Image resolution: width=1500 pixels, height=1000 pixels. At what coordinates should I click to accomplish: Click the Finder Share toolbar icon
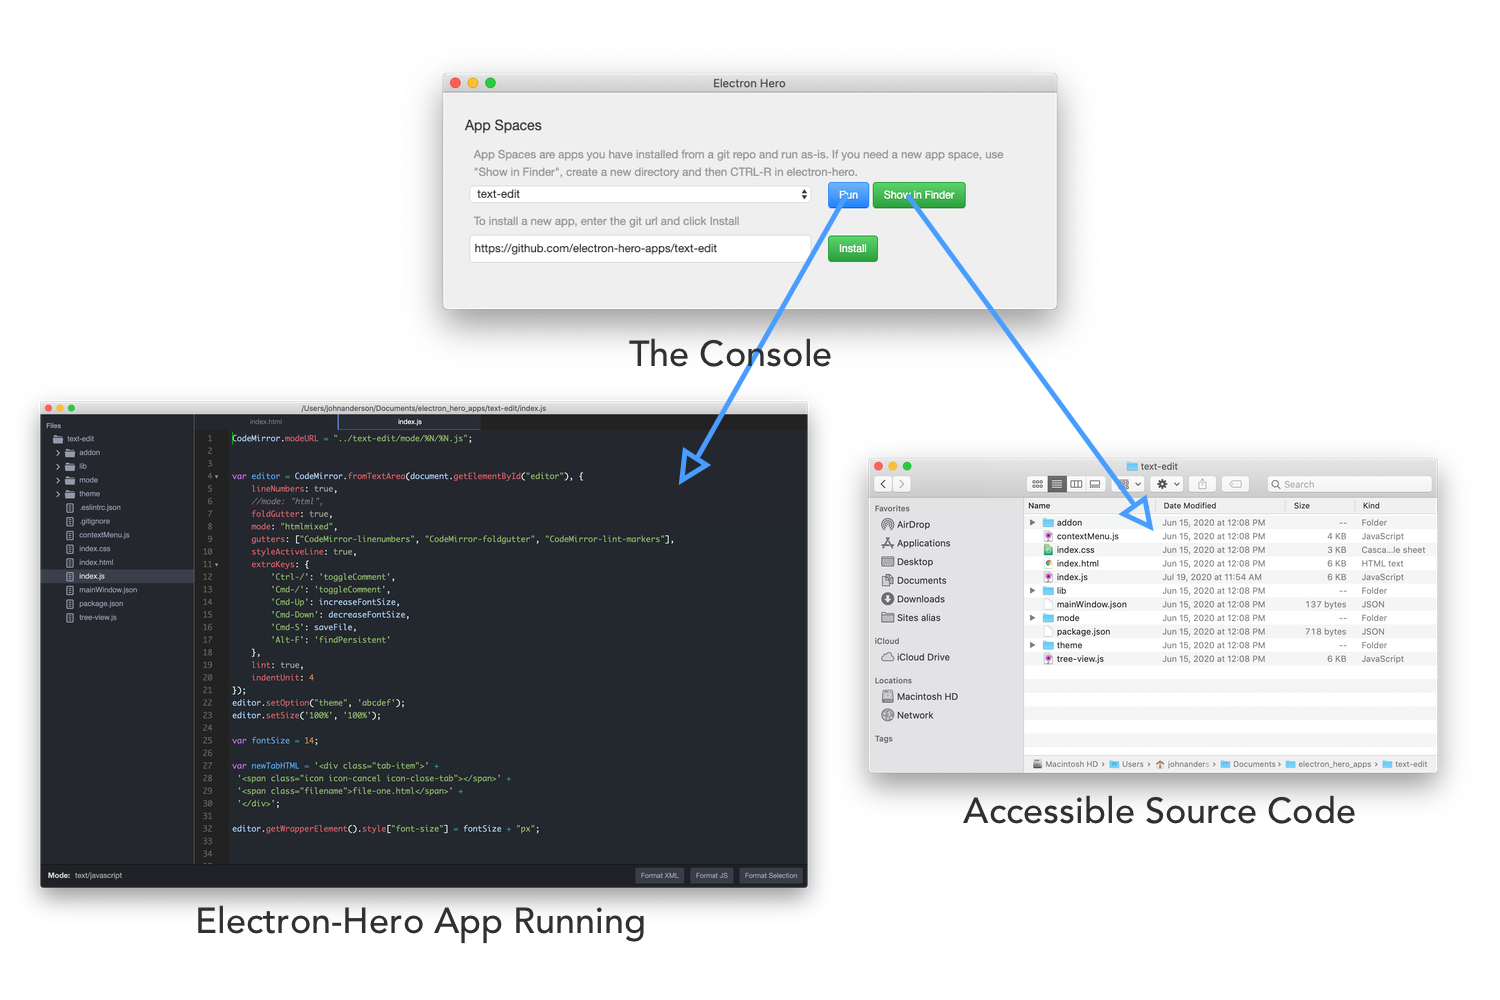click(x=1203, y=484)
